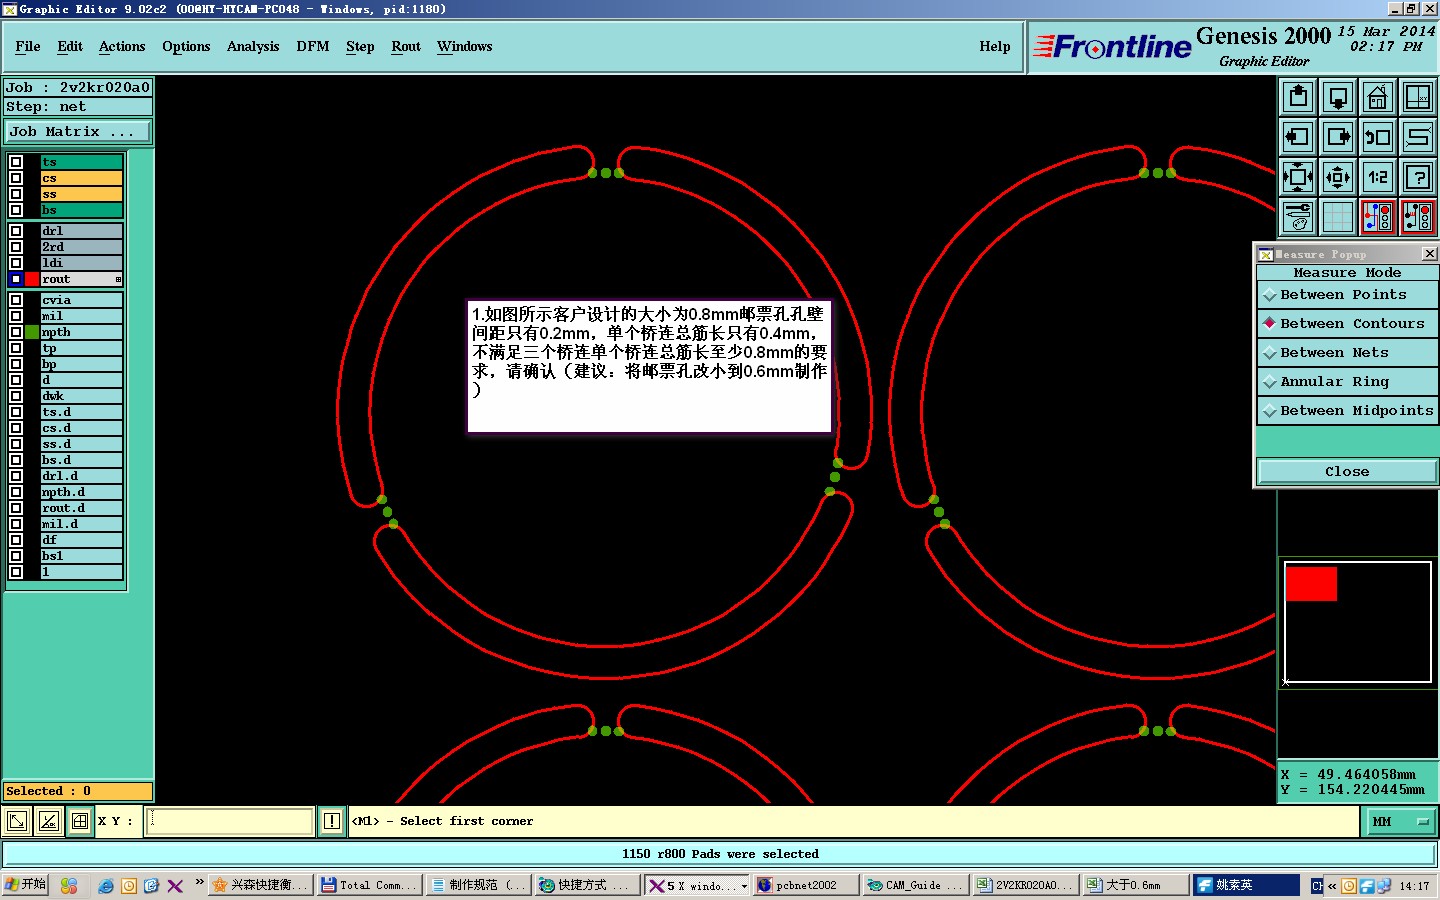The image size is (1440, 900).
Task: Open the Rout menu
Action: (x=406, y=47)
